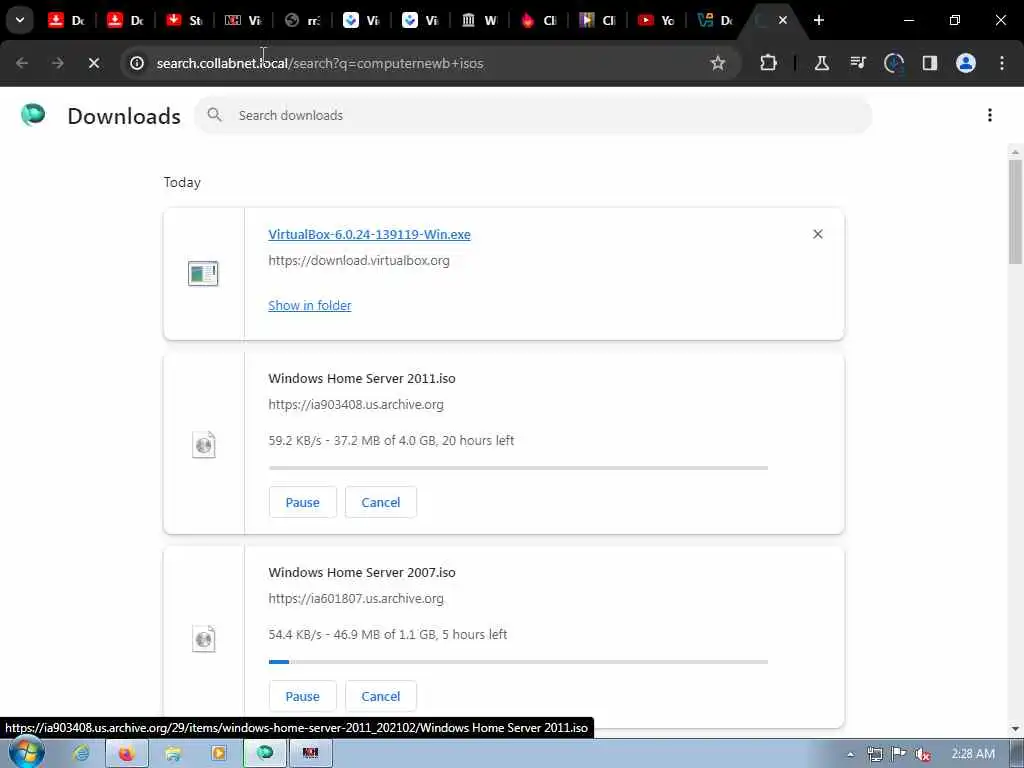Click the ia903408.us.archive.org source URL
Viewport: 1024px width, 768px height.
(x=356, y=405)
